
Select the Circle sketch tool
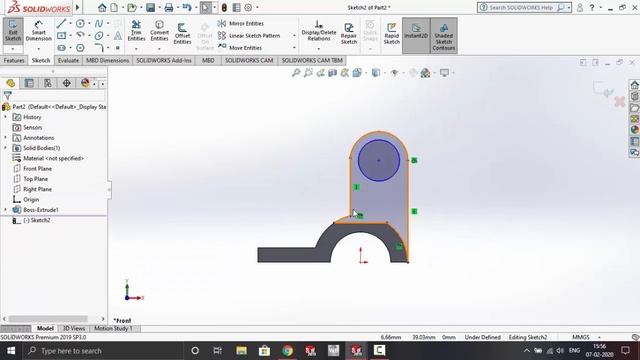(80, 24)
